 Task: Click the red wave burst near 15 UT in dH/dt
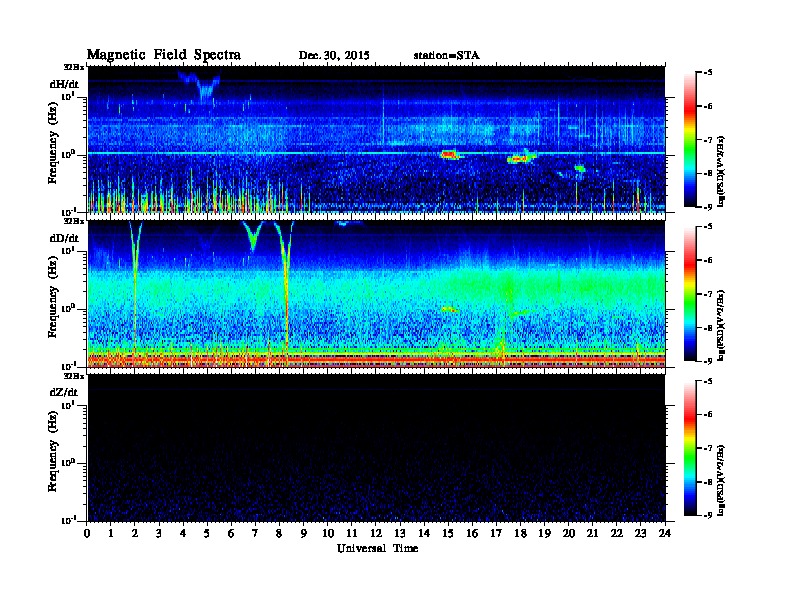tap(449, 155)
